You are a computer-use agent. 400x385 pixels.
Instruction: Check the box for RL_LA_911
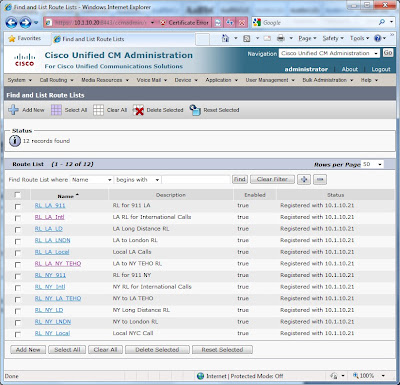point(18,207)
